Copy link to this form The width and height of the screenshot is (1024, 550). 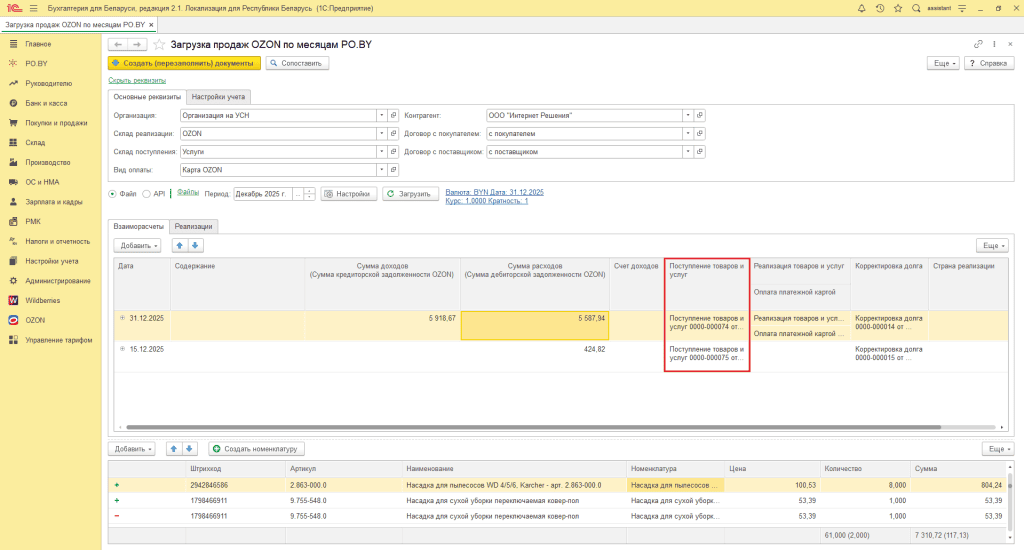point(978,44)
